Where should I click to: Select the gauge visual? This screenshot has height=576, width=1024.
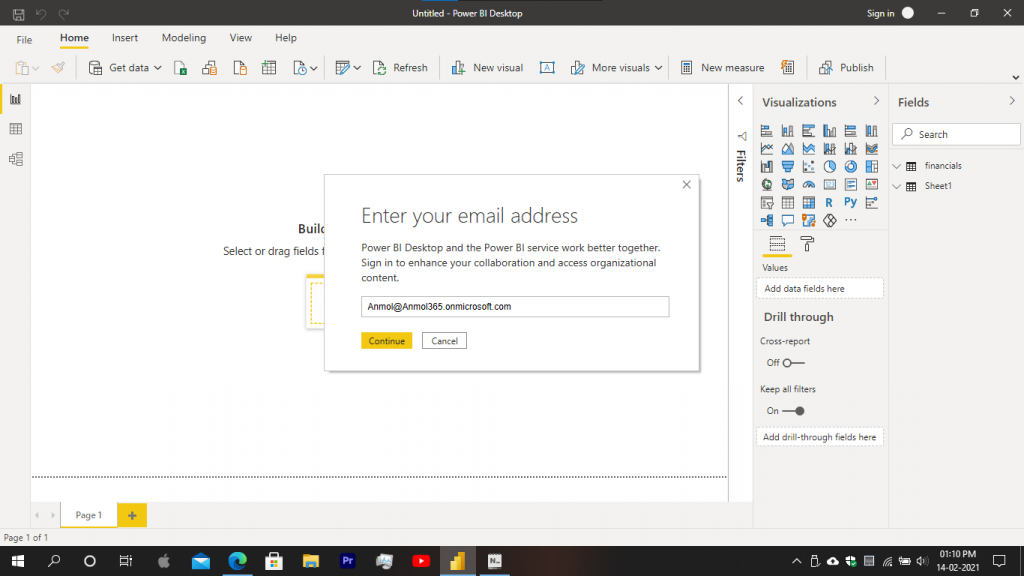808,185
